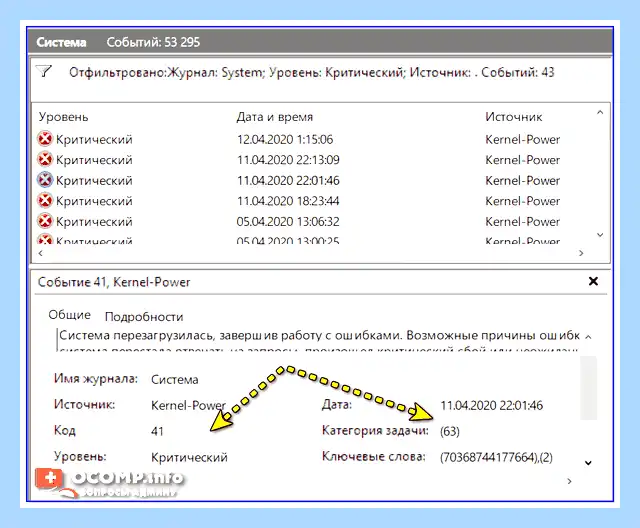Select event dated 12.04.2020 1:15:06
This screenshot has width=640, height=528.
285,140
